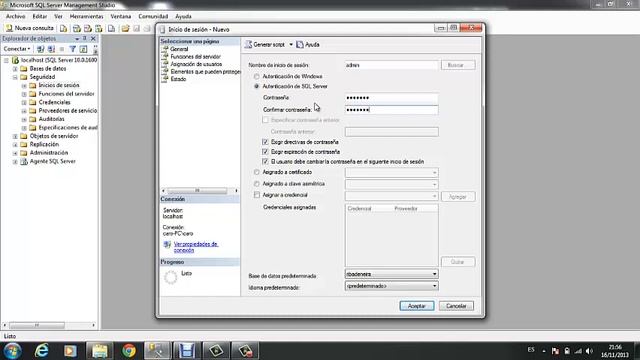The image size is (640, 360).
Task: Open Internet Explorer from the taskbar
Action: 42,351
